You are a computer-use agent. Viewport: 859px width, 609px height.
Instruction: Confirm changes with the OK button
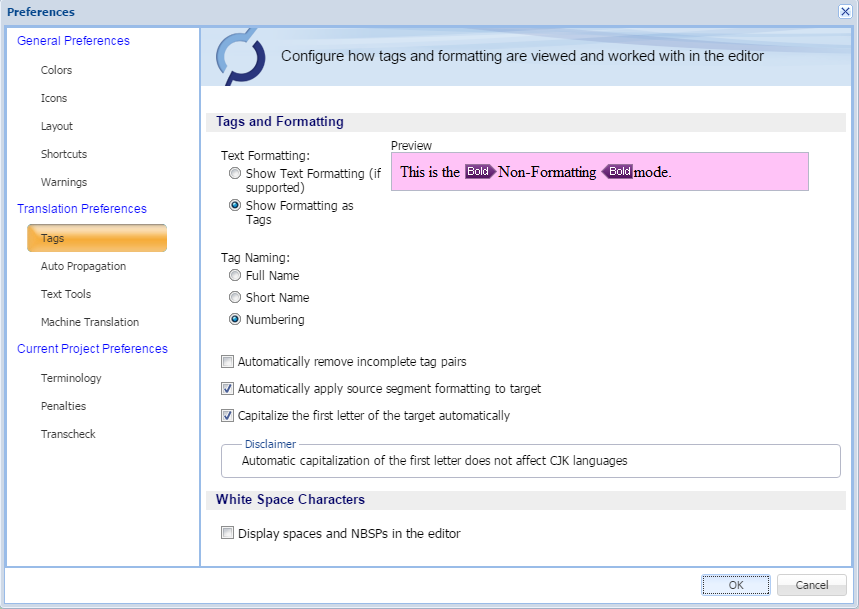tap(736, 585)
